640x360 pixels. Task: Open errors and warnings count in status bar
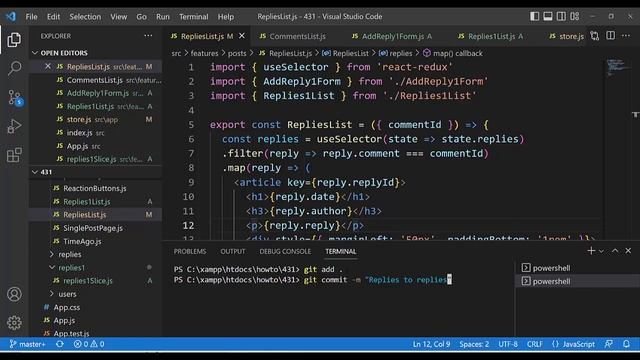(89, 344)
